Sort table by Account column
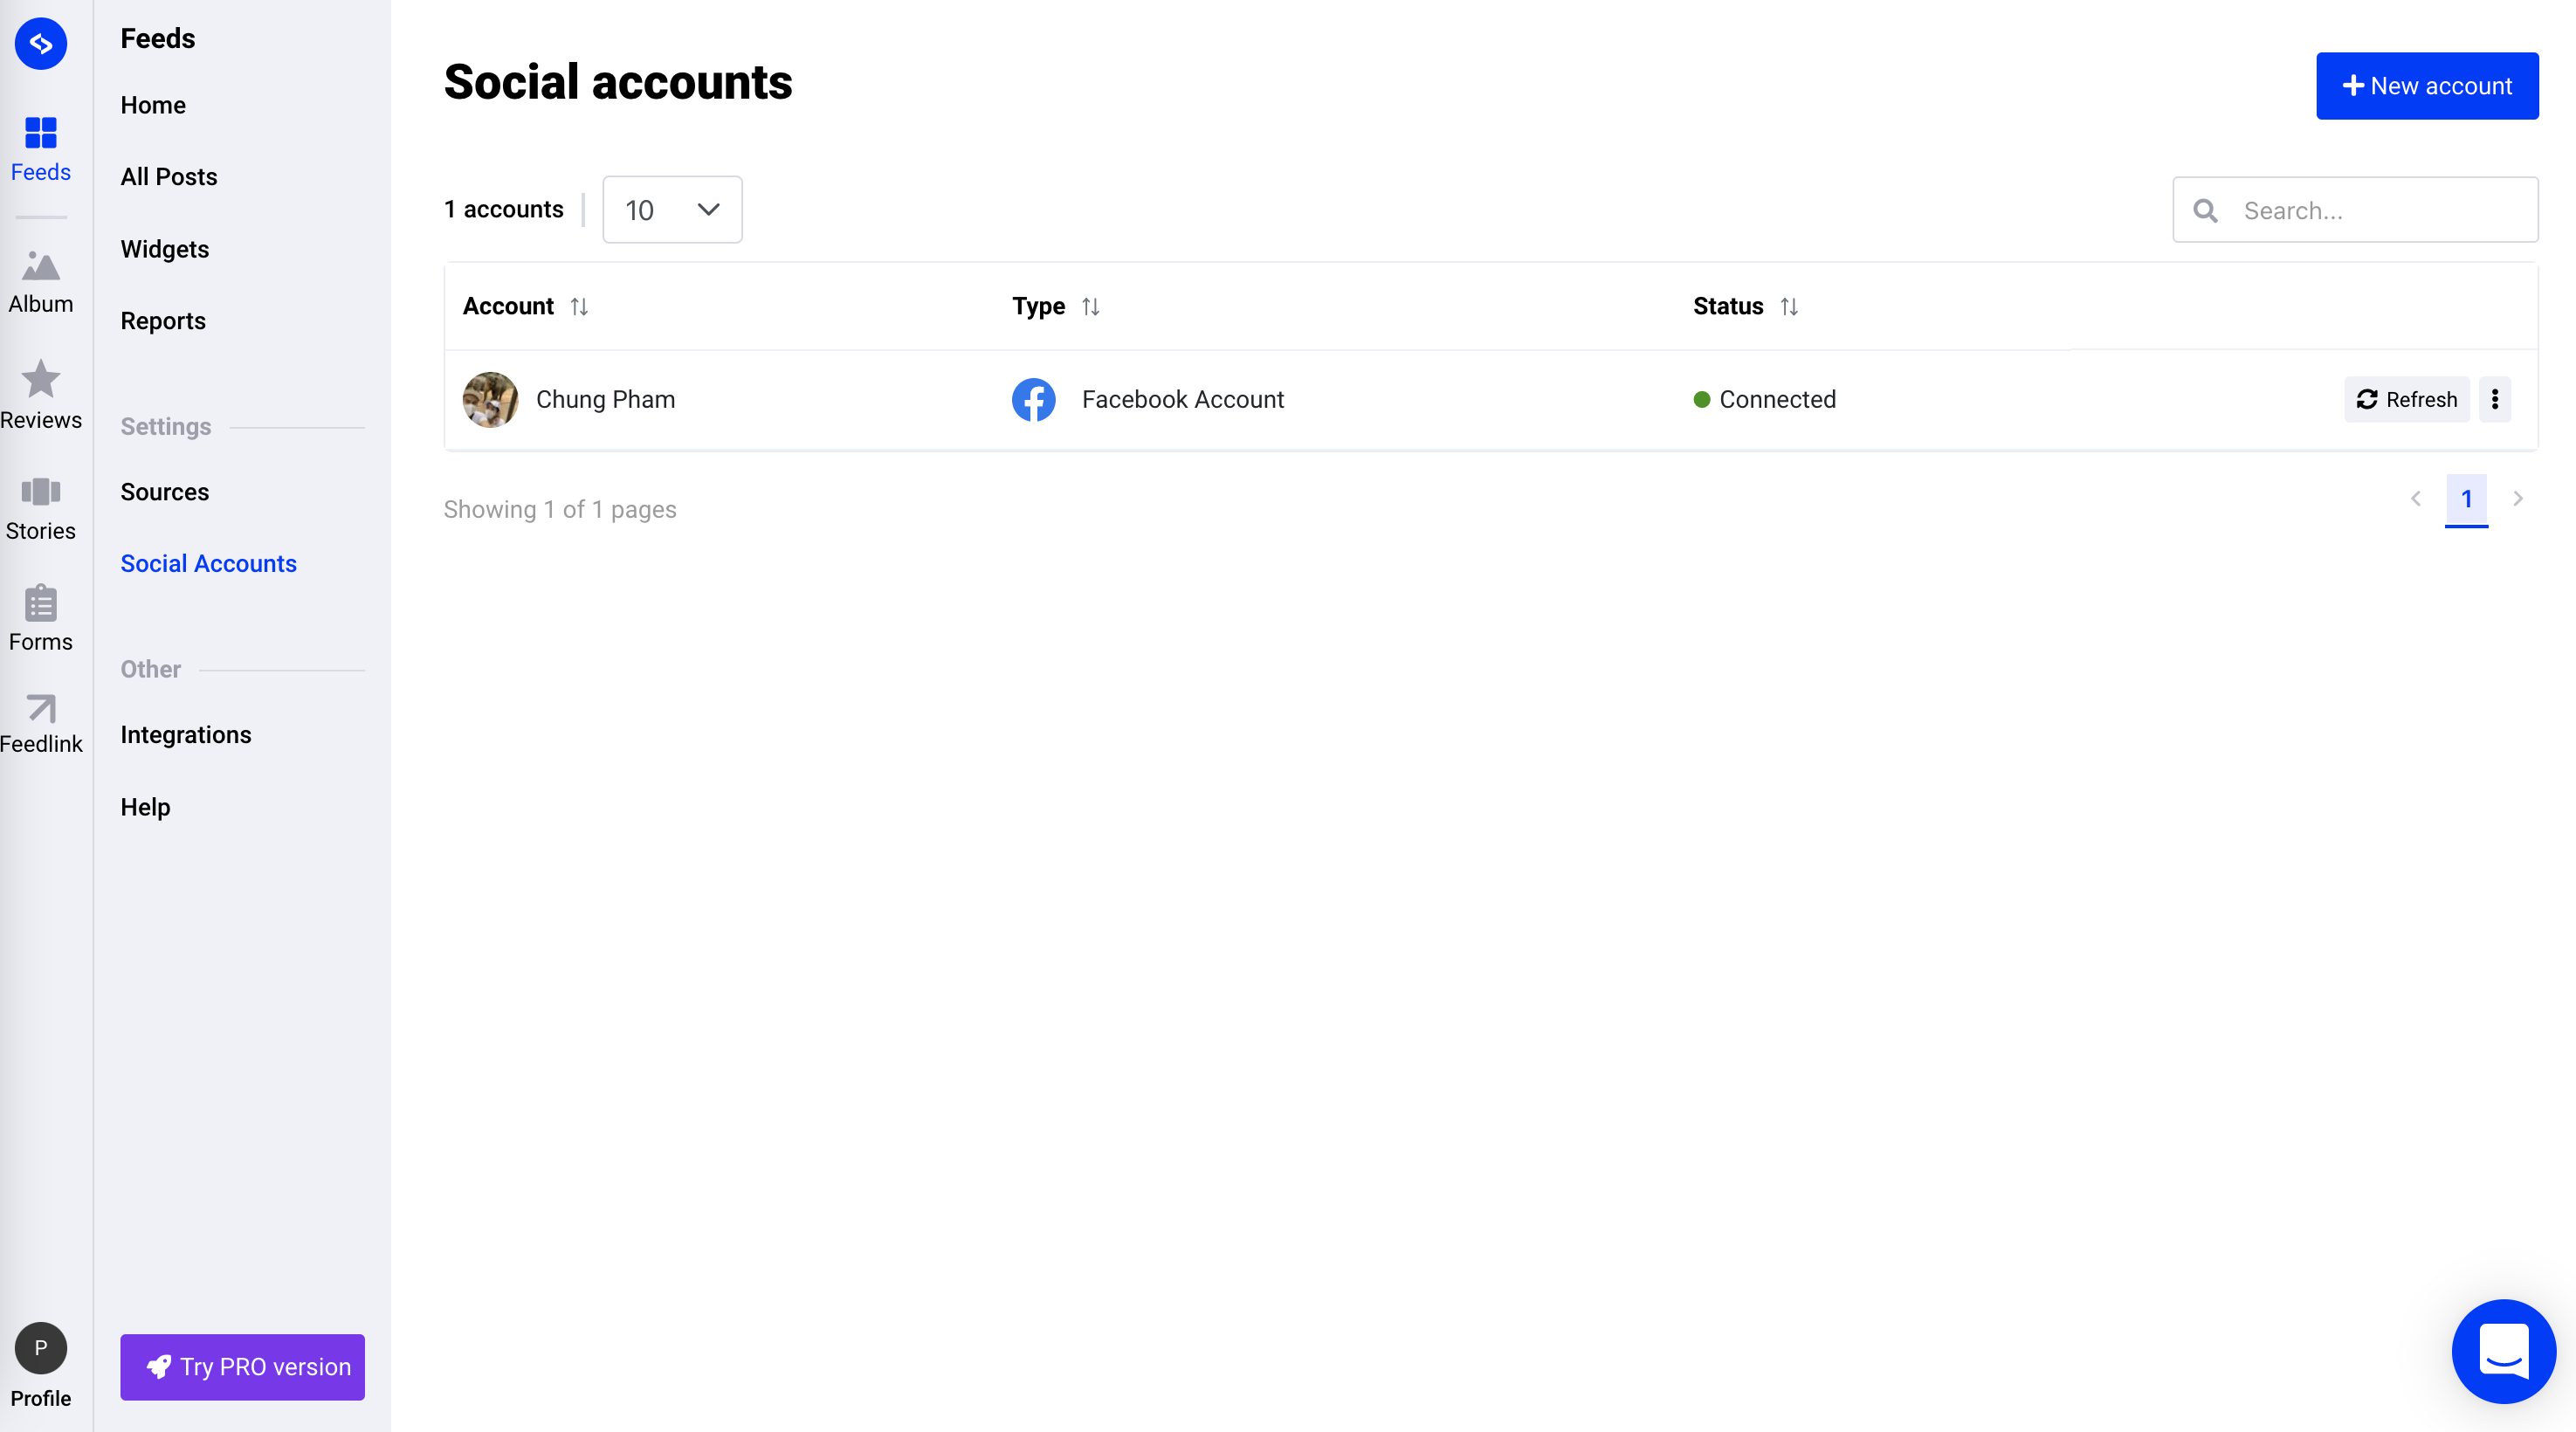The height and width of the screenshot is (1432, 2576). pyautogui.click(x=579, y=306)
